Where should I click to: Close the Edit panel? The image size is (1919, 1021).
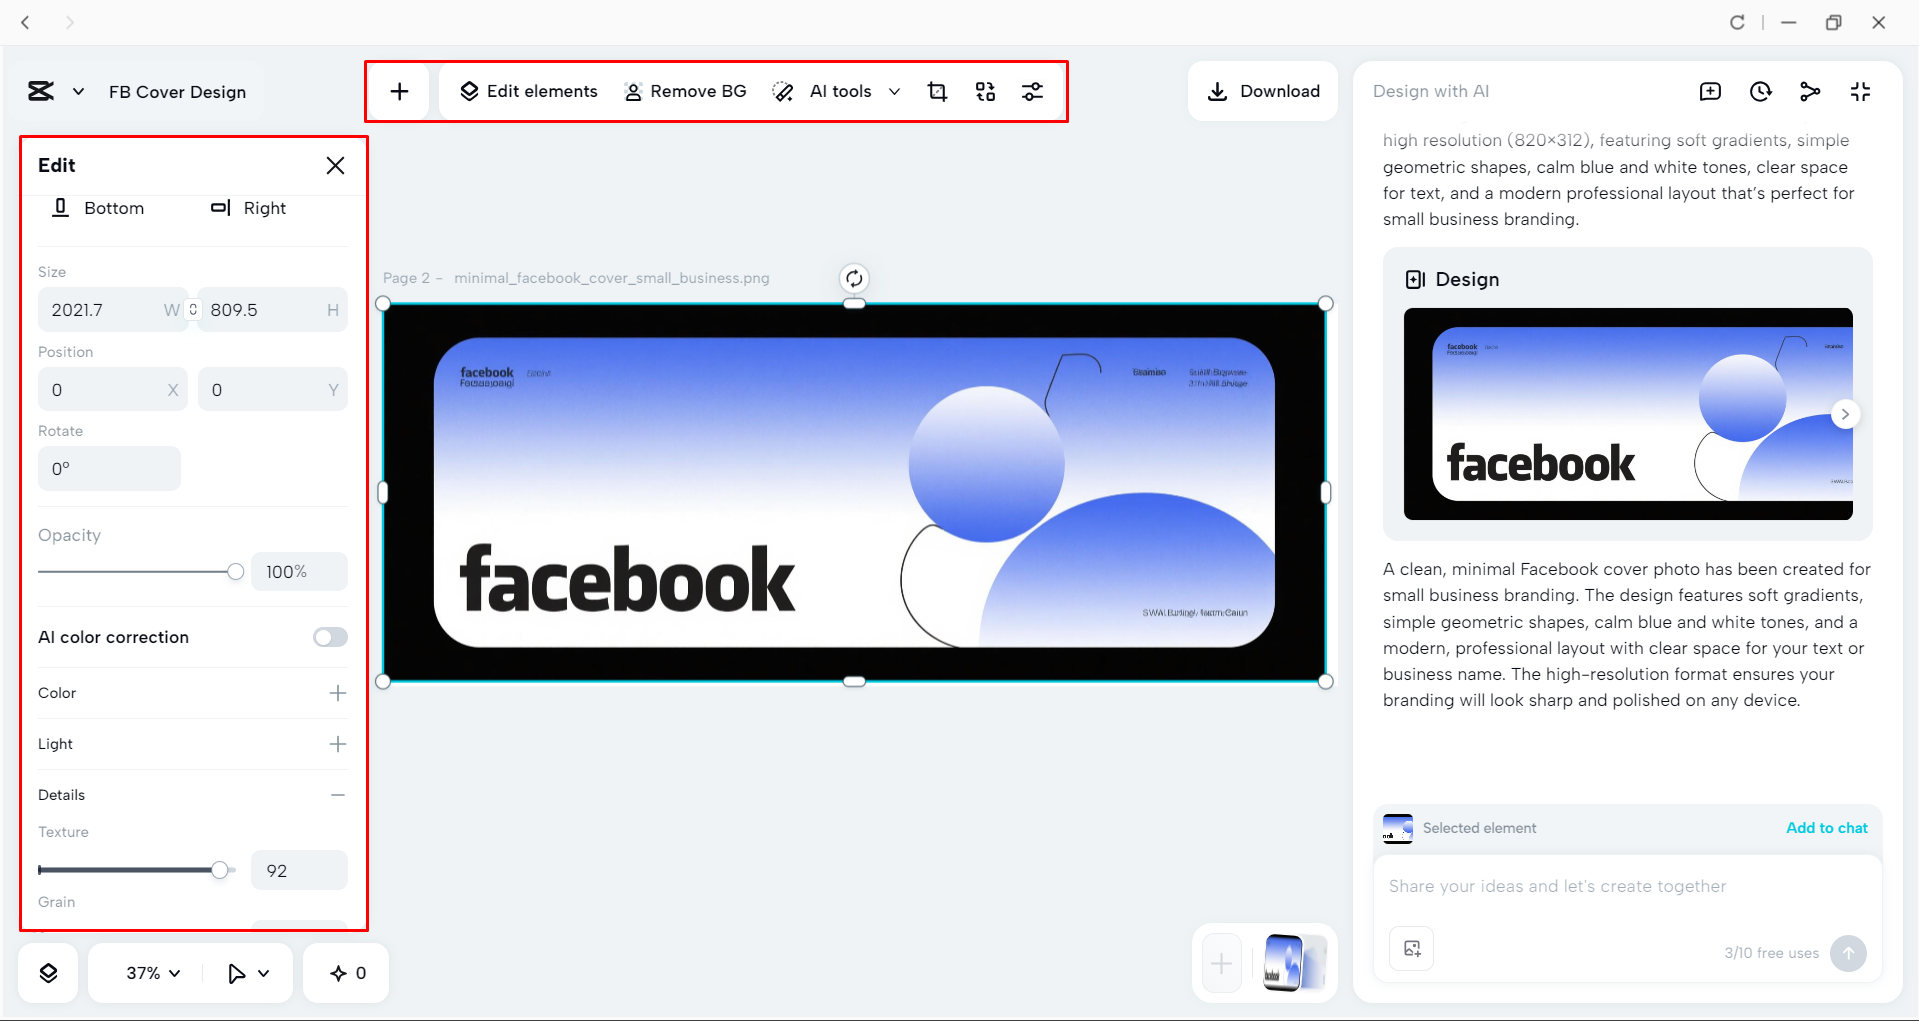(335, 165)
